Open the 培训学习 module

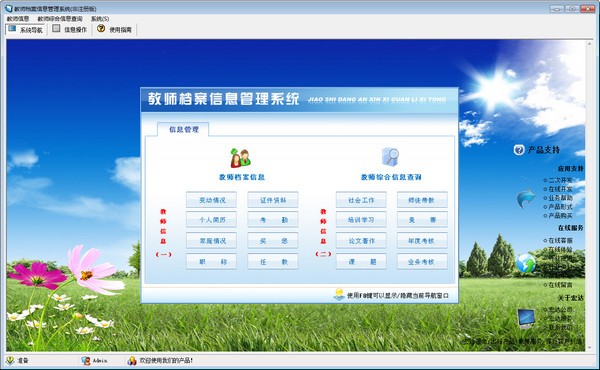361,220
